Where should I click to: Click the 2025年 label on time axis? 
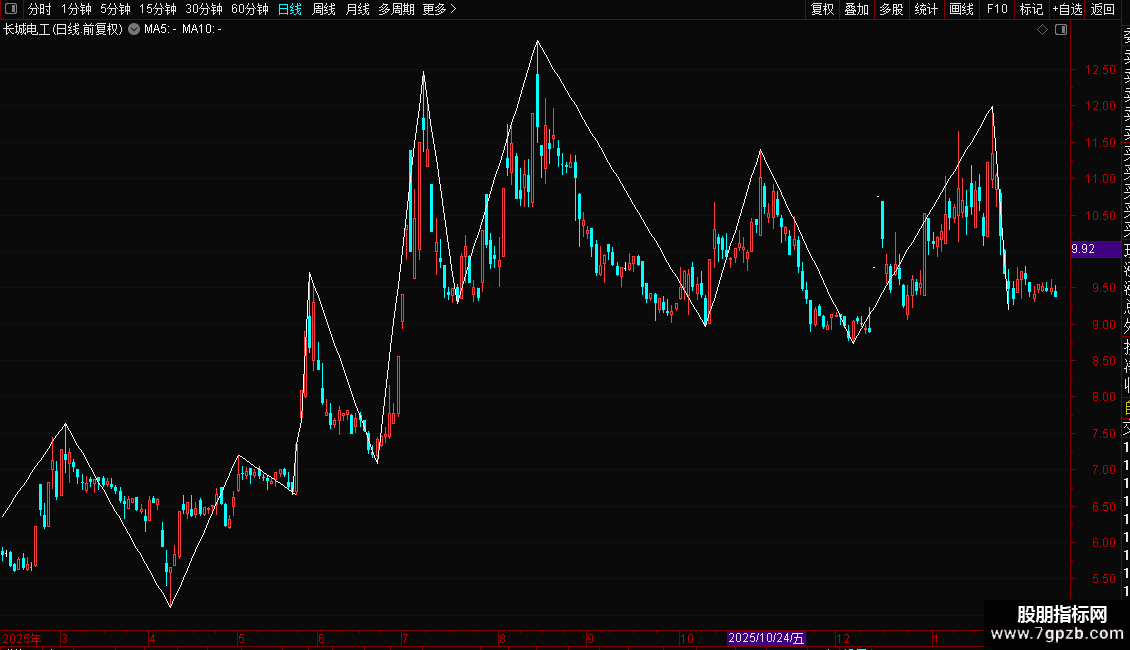(x=22, y=638)
